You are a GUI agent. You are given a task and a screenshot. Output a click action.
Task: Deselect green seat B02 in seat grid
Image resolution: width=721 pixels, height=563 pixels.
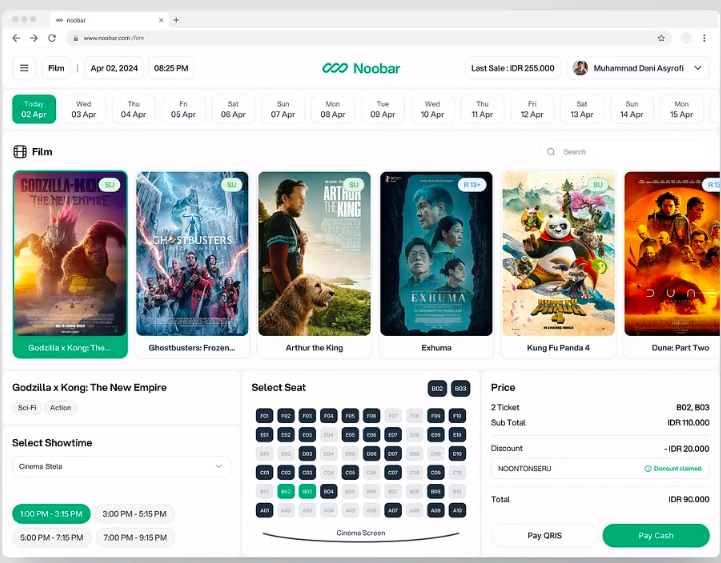[286, 491]
